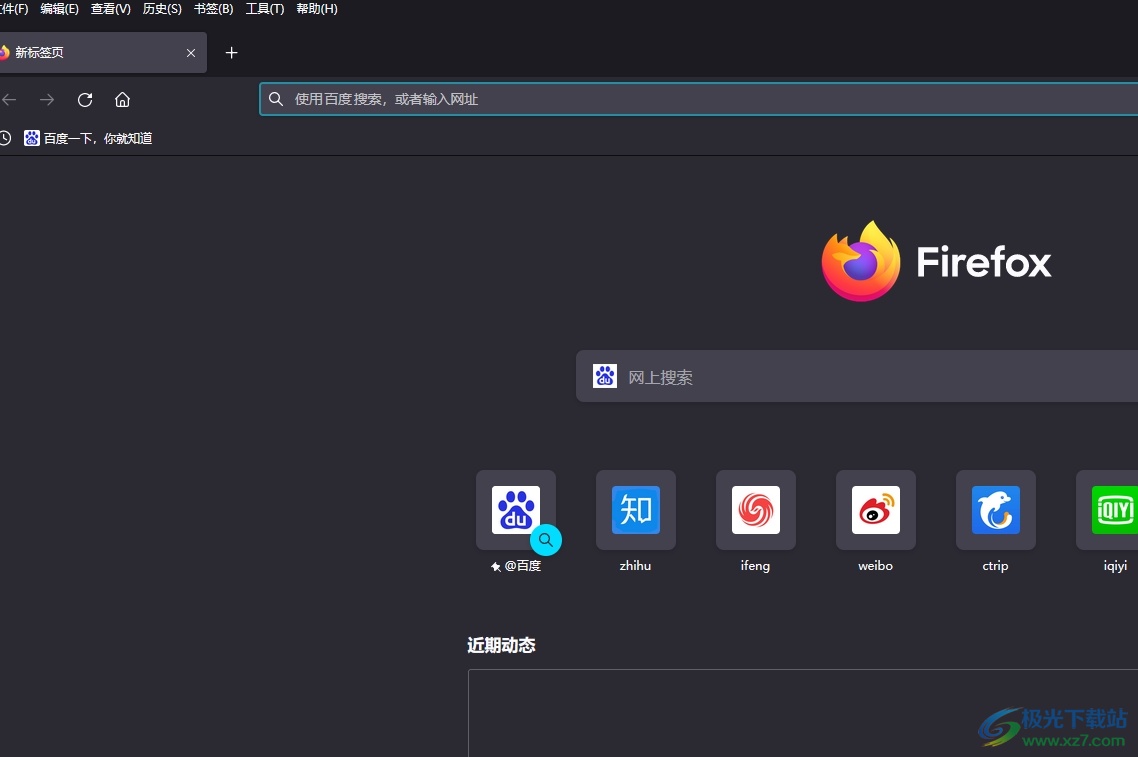Click the browser back arrow
The height and width of the screenshot is (757, 1138).
point(9,99)
